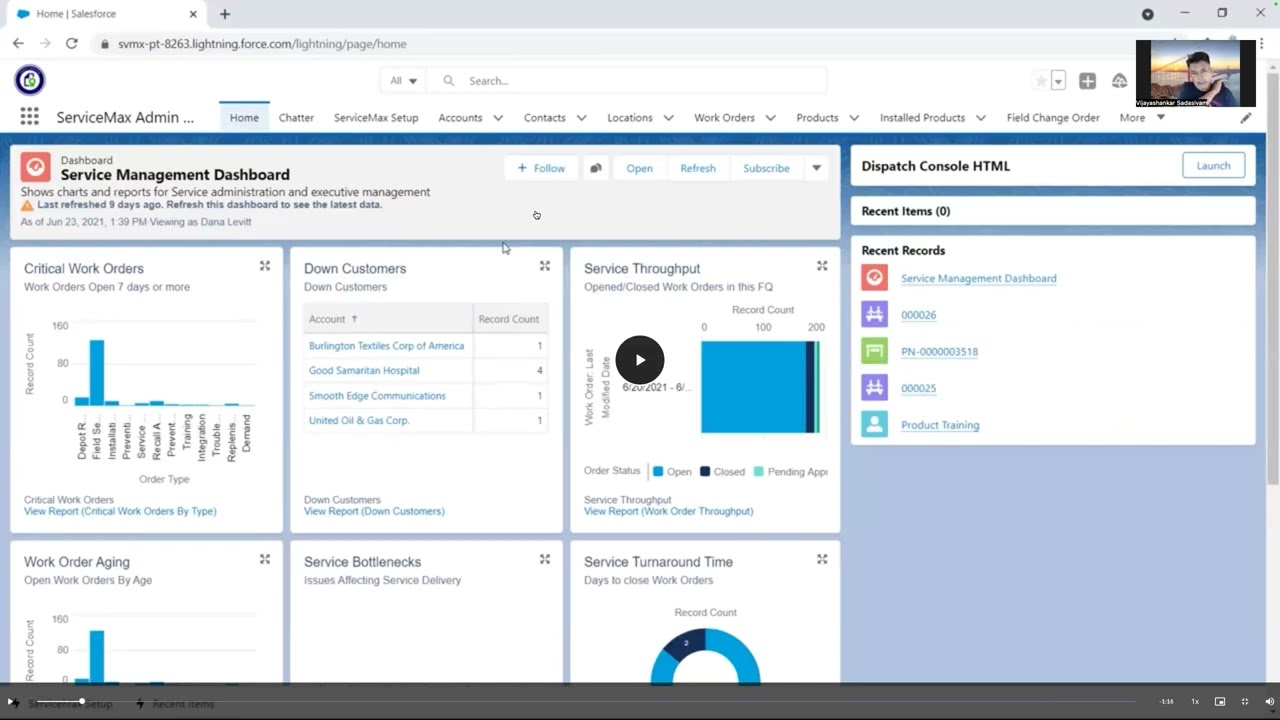Reload the page with the refresh icon

pos(72,43)
